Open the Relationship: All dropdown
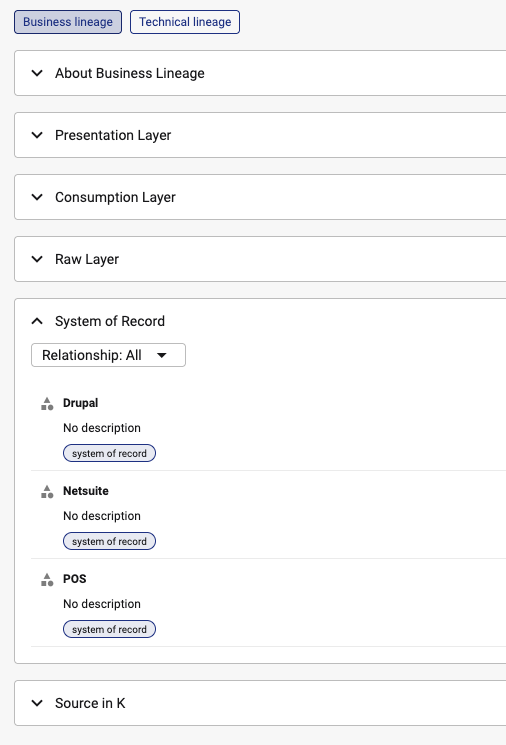This screenshot has height=745, width=506. [x=108, y=355]
